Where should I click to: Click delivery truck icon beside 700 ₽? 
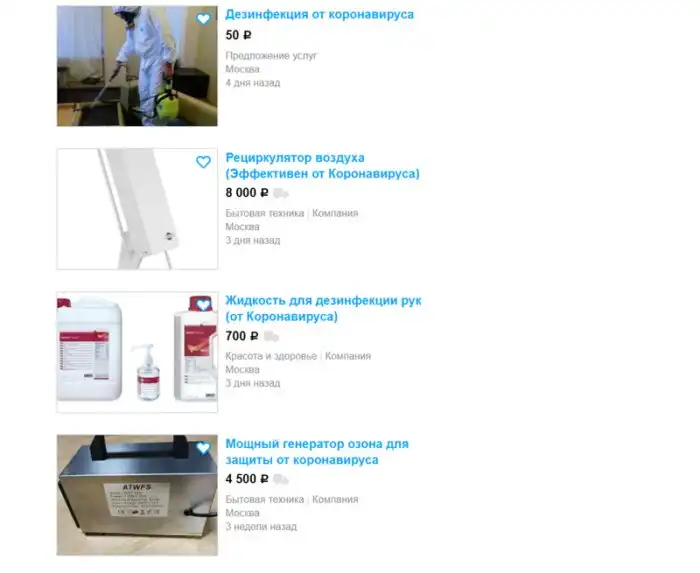tap(271, 336)
